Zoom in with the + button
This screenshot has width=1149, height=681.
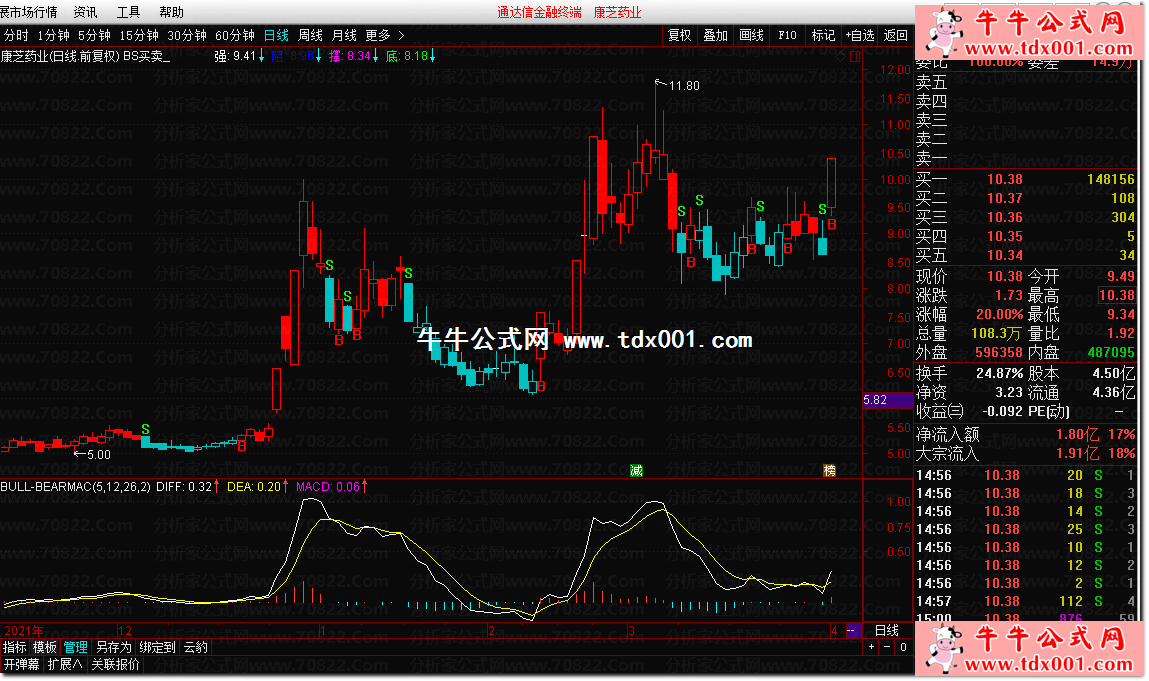(x=871, y=647)
